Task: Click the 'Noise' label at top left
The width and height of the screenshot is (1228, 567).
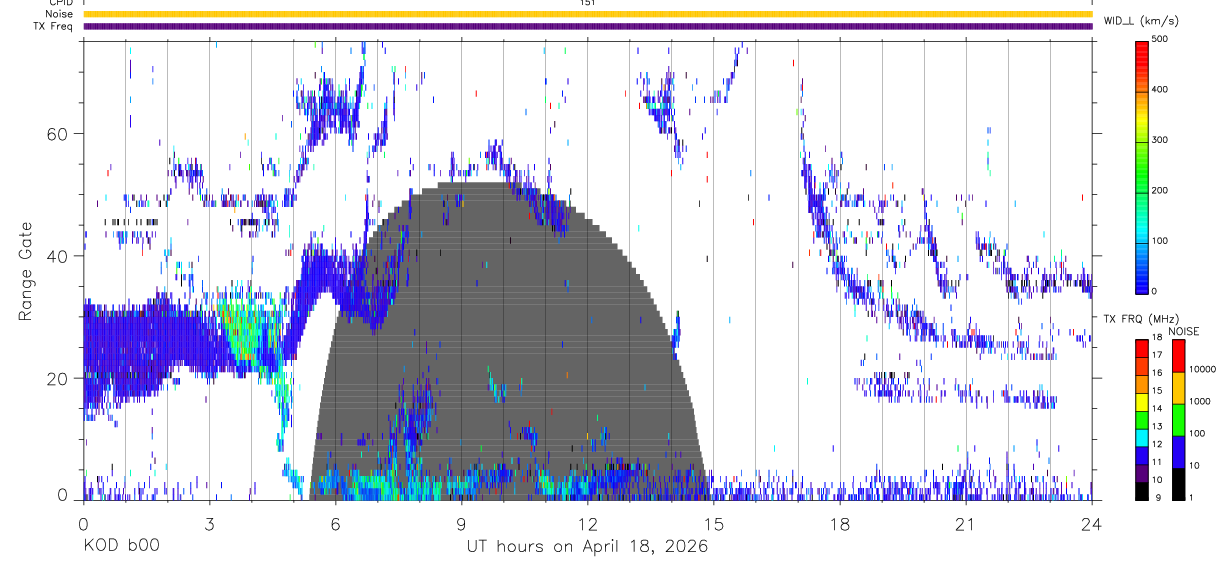Action: (57, 14)
